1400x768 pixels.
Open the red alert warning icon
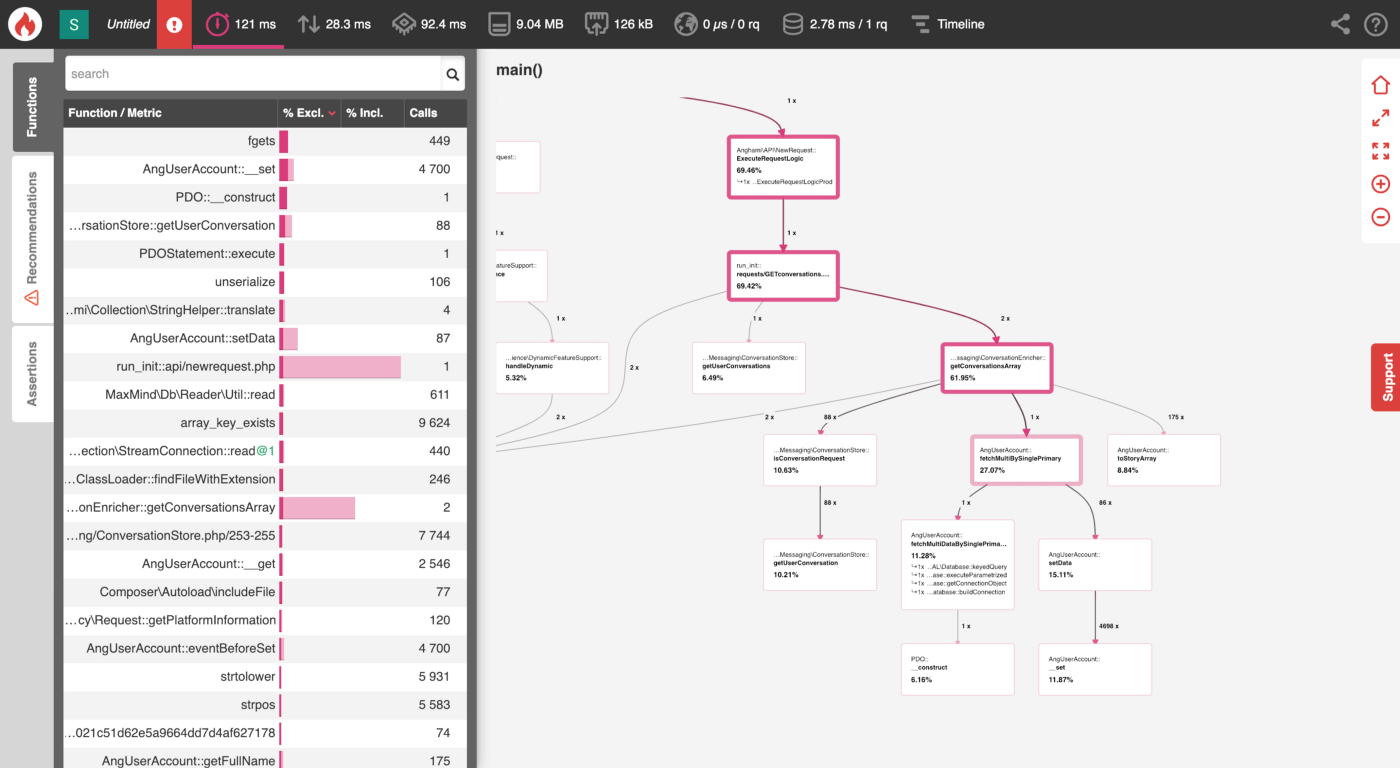[x=174, y=24]
